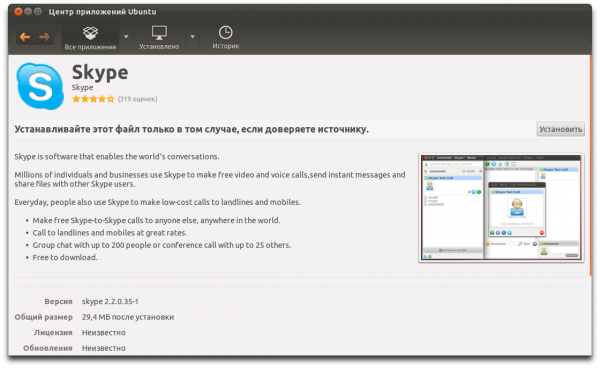600x368 pixels.
Task: Click the Версия label
Action: click(58, 301)
